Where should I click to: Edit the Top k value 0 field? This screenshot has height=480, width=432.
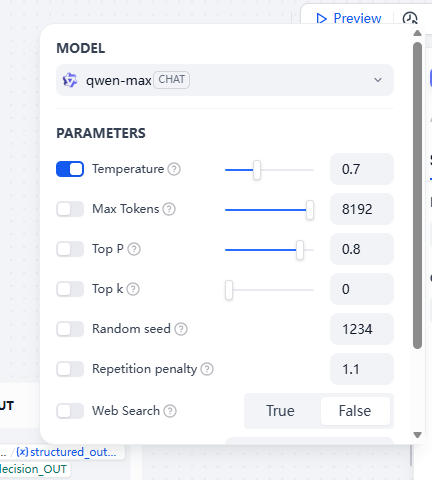click(362, 289)
